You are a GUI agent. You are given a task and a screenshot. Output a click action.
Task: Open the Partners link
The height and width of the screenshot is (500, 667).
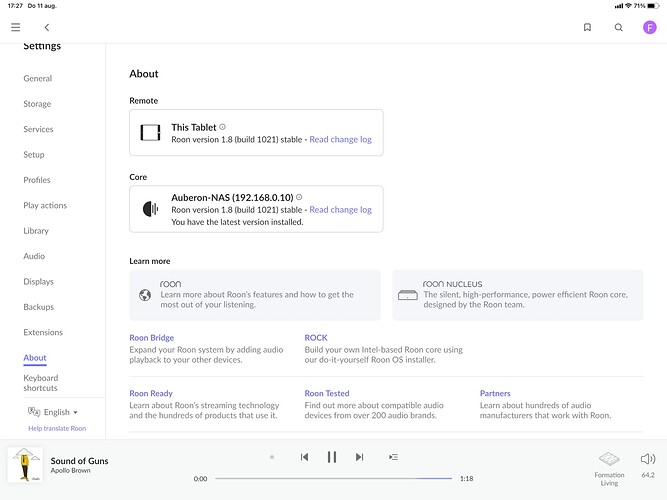495,393
